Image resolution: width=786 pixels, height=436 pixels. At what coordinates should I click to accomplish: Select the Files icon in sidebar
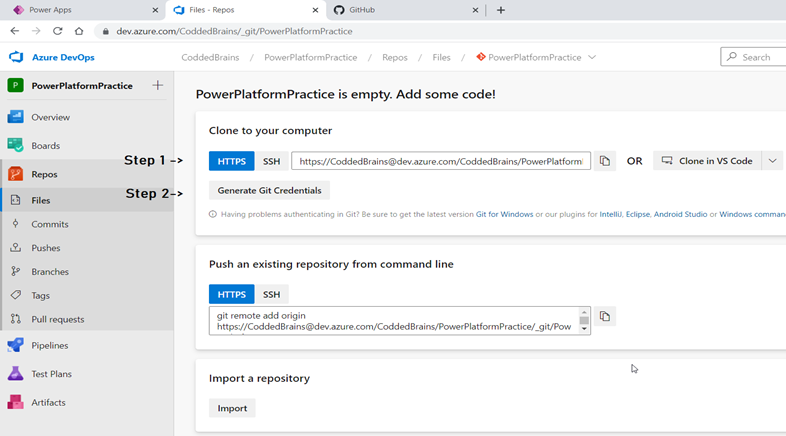pos(16,200)
